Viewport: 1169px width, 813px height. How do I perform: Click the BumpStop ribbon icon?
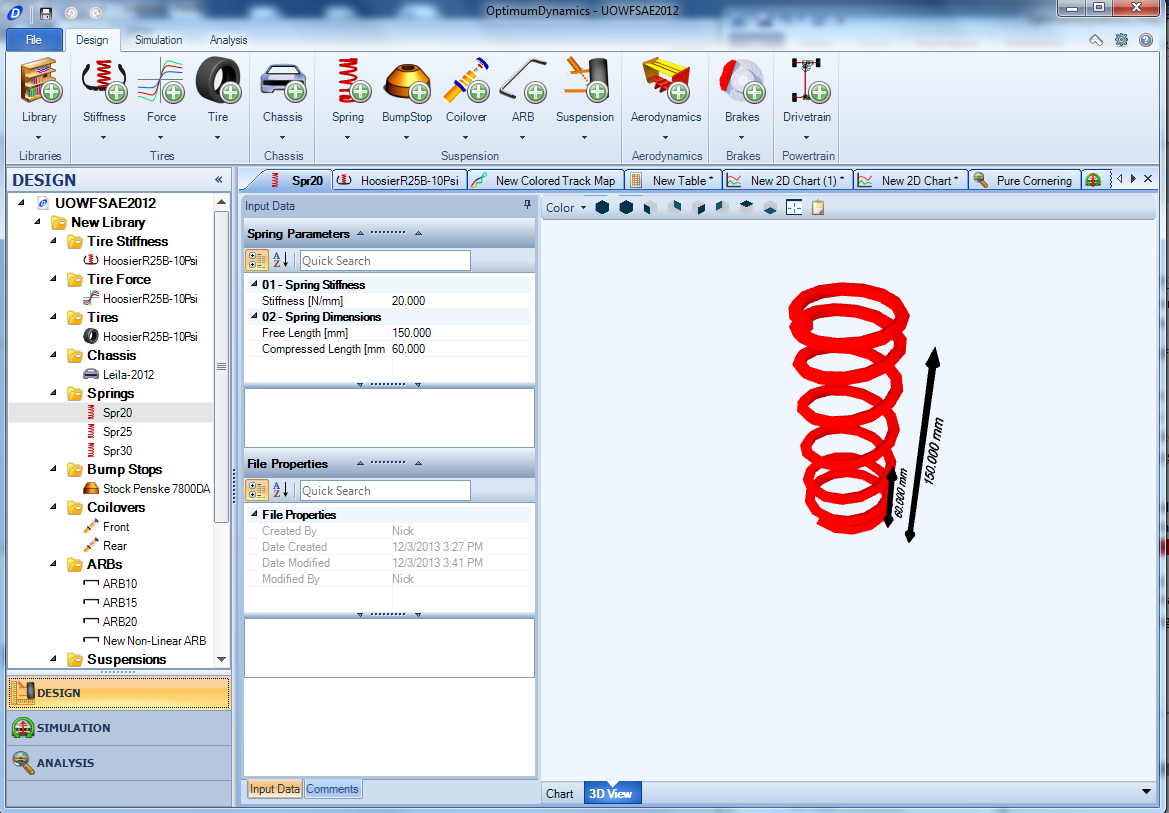[x=407, y=82]
